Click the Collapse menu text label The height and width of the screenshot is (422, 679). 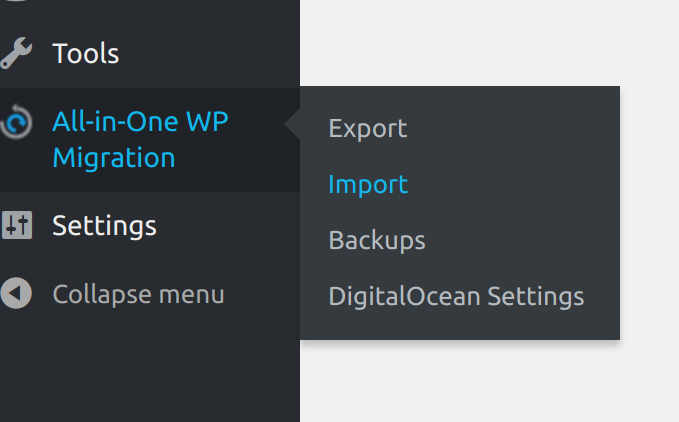138,295
